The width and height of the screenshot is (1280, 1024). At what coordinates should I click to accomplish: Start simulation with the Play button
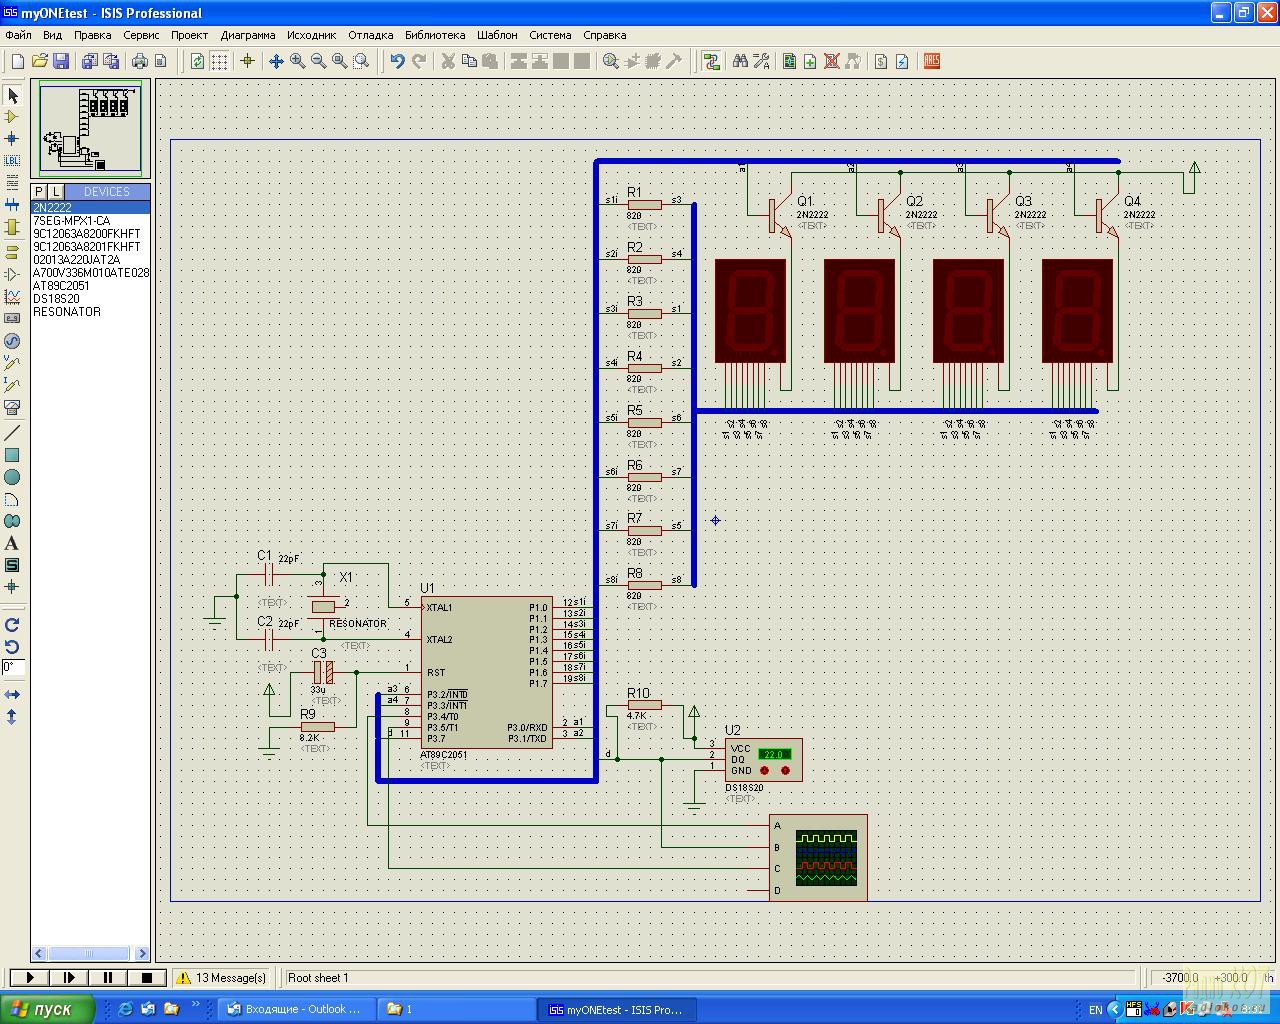[30, 977]
